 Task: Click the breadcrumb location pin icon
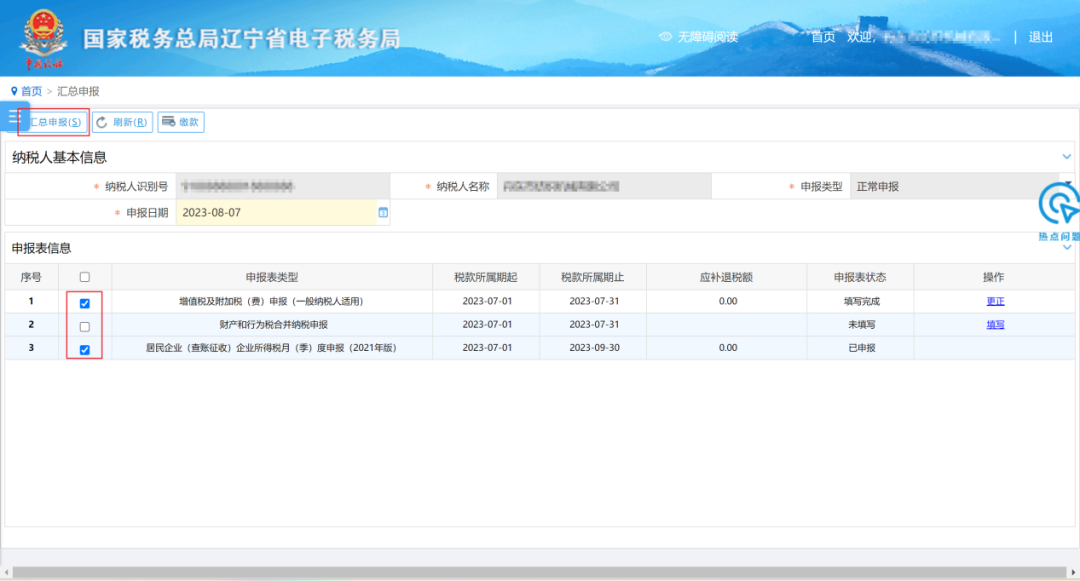click(x=14, y=91)
